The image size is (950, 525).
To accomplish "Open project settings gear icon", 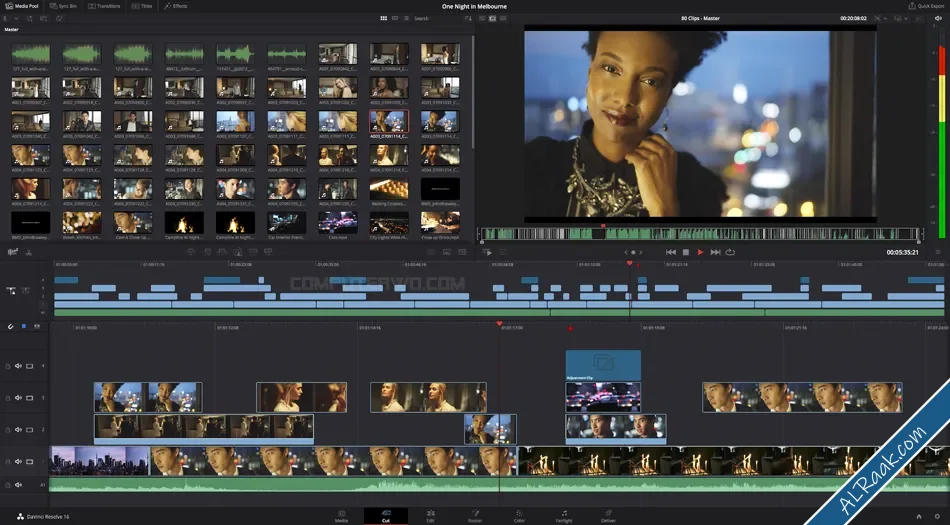I will (937, 517).
